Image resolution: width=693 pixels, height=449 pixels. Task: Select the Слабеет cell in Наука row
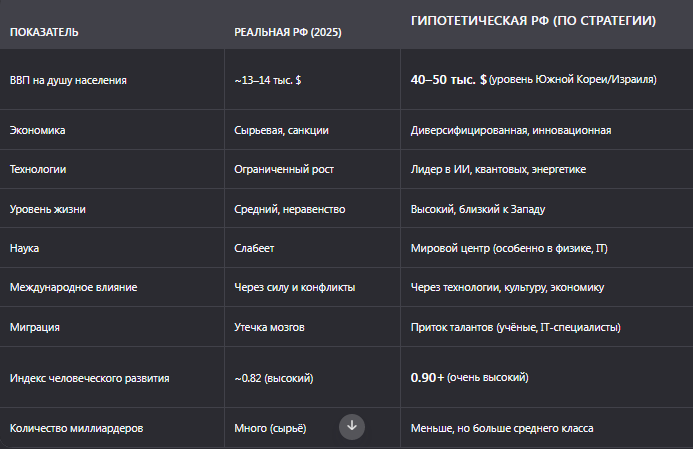click(254, 248)
